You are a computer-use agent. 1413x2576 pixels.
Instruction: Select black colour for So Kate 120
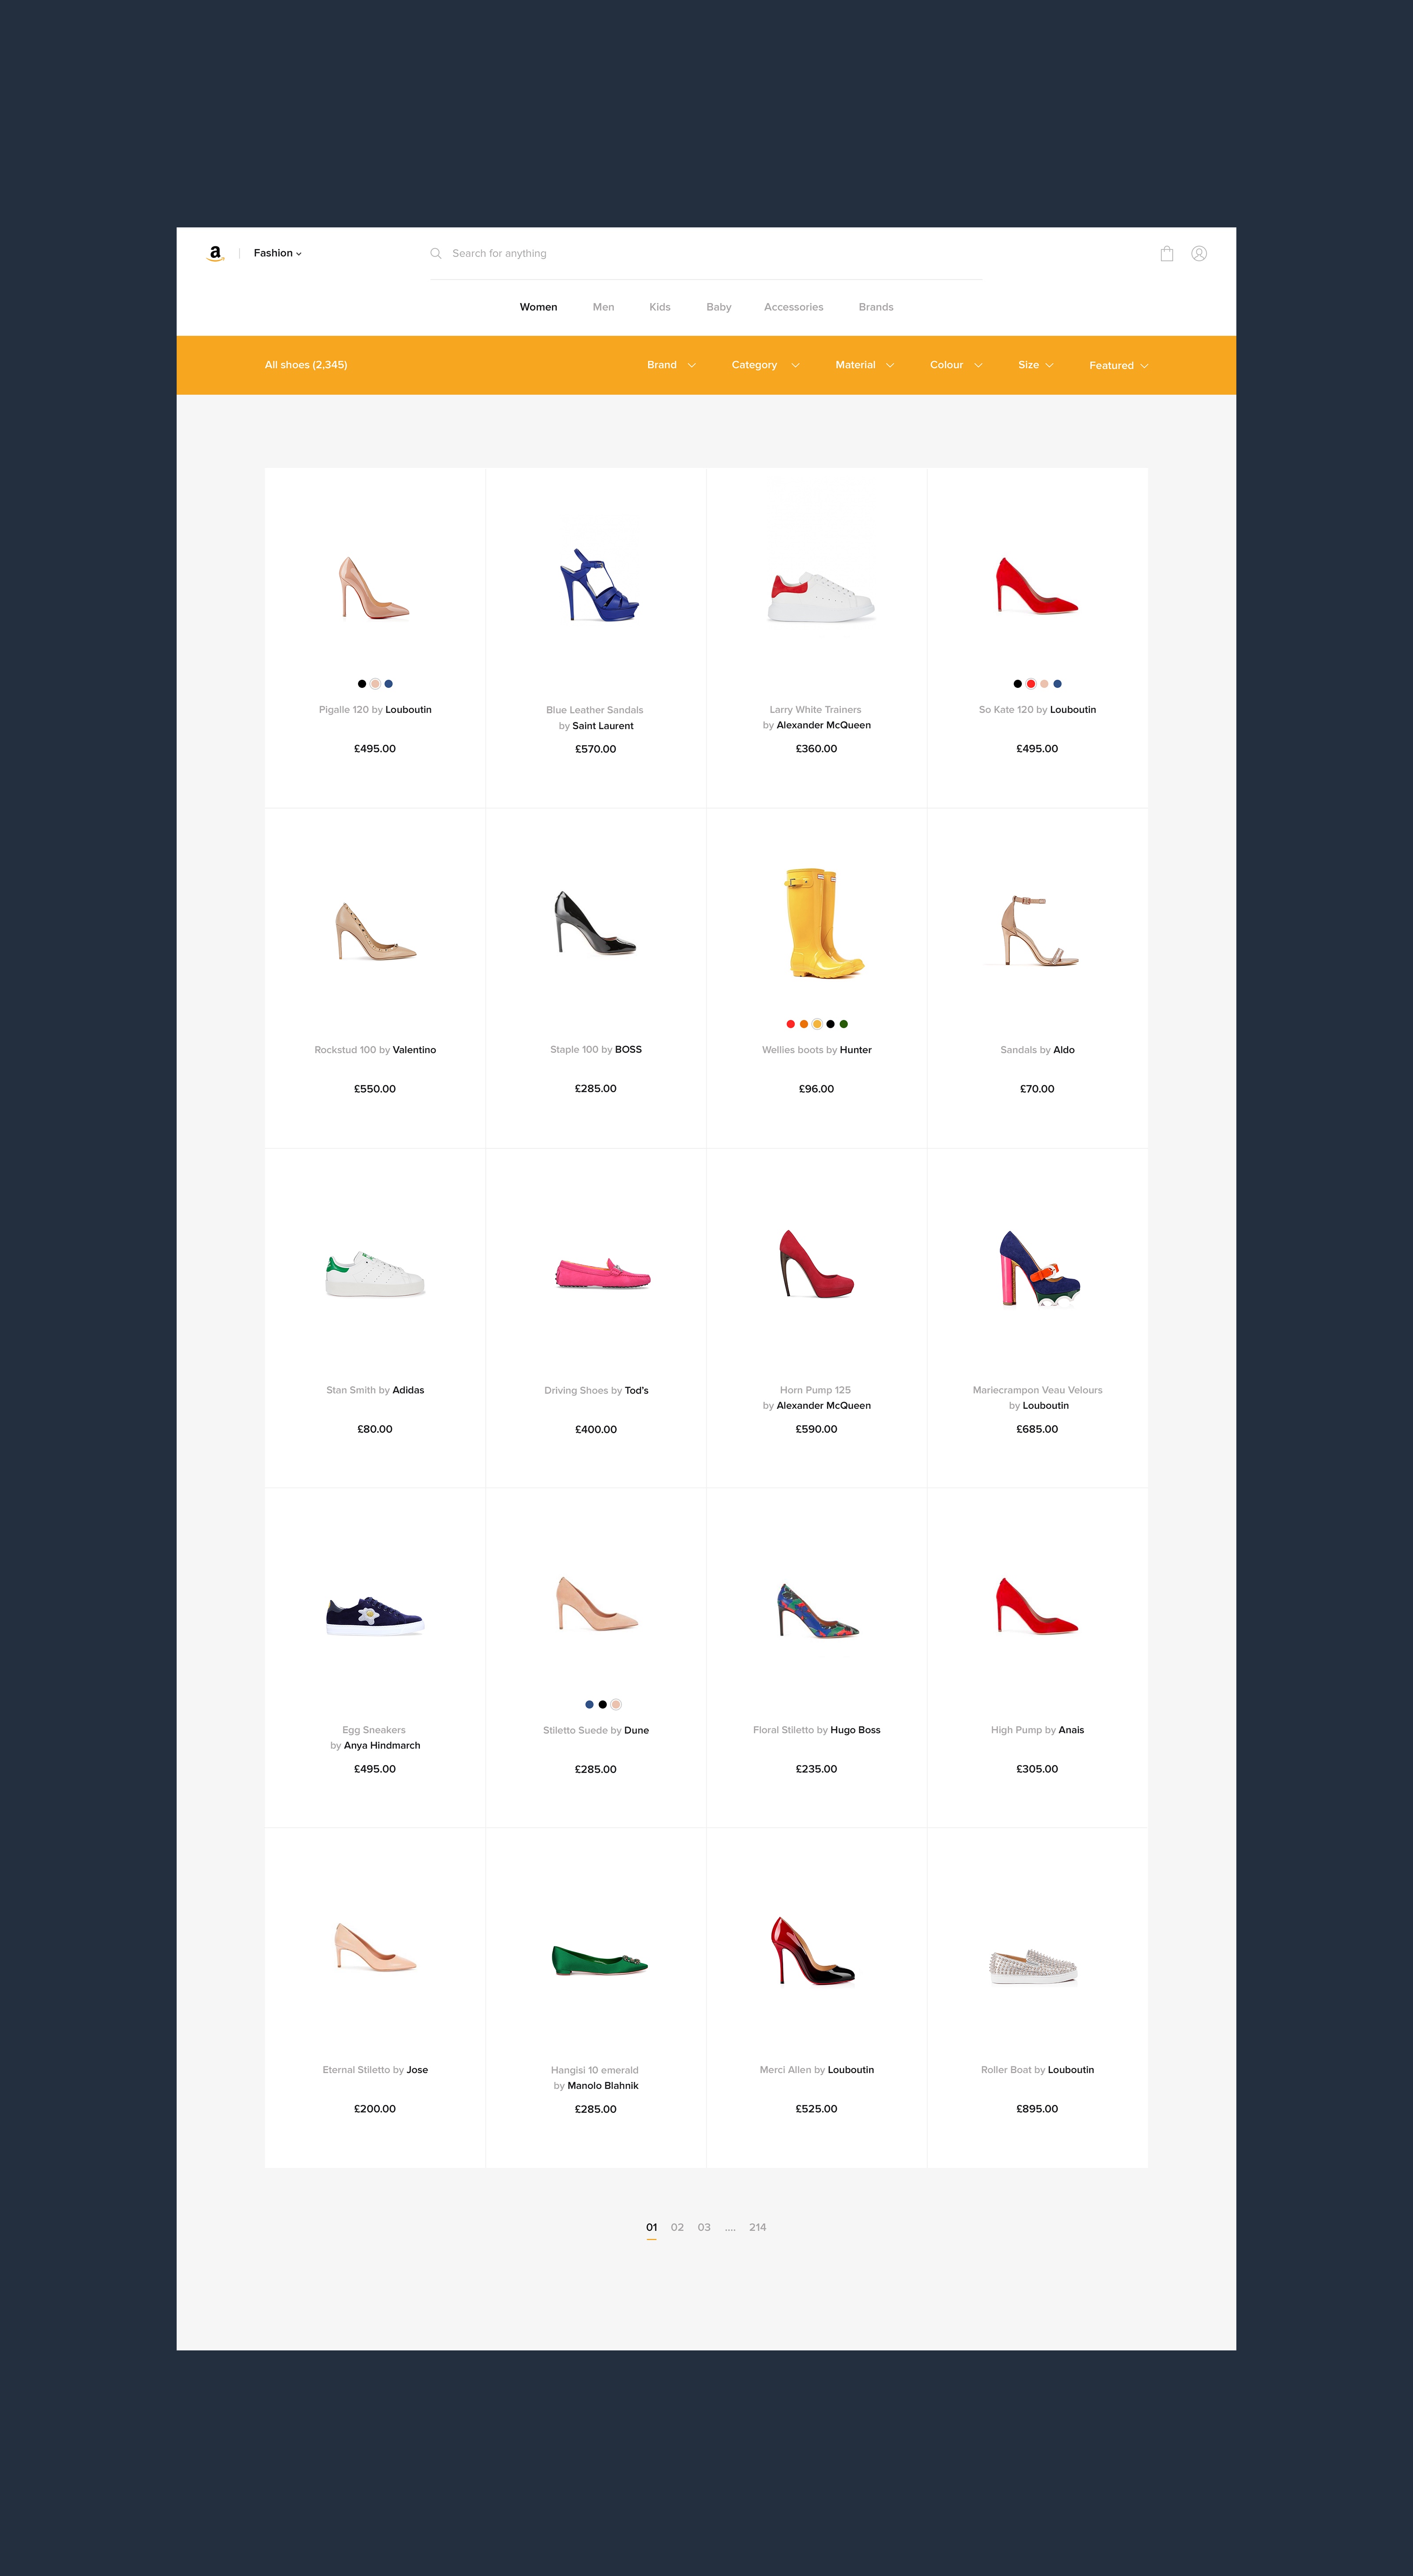pos(1017,684)
